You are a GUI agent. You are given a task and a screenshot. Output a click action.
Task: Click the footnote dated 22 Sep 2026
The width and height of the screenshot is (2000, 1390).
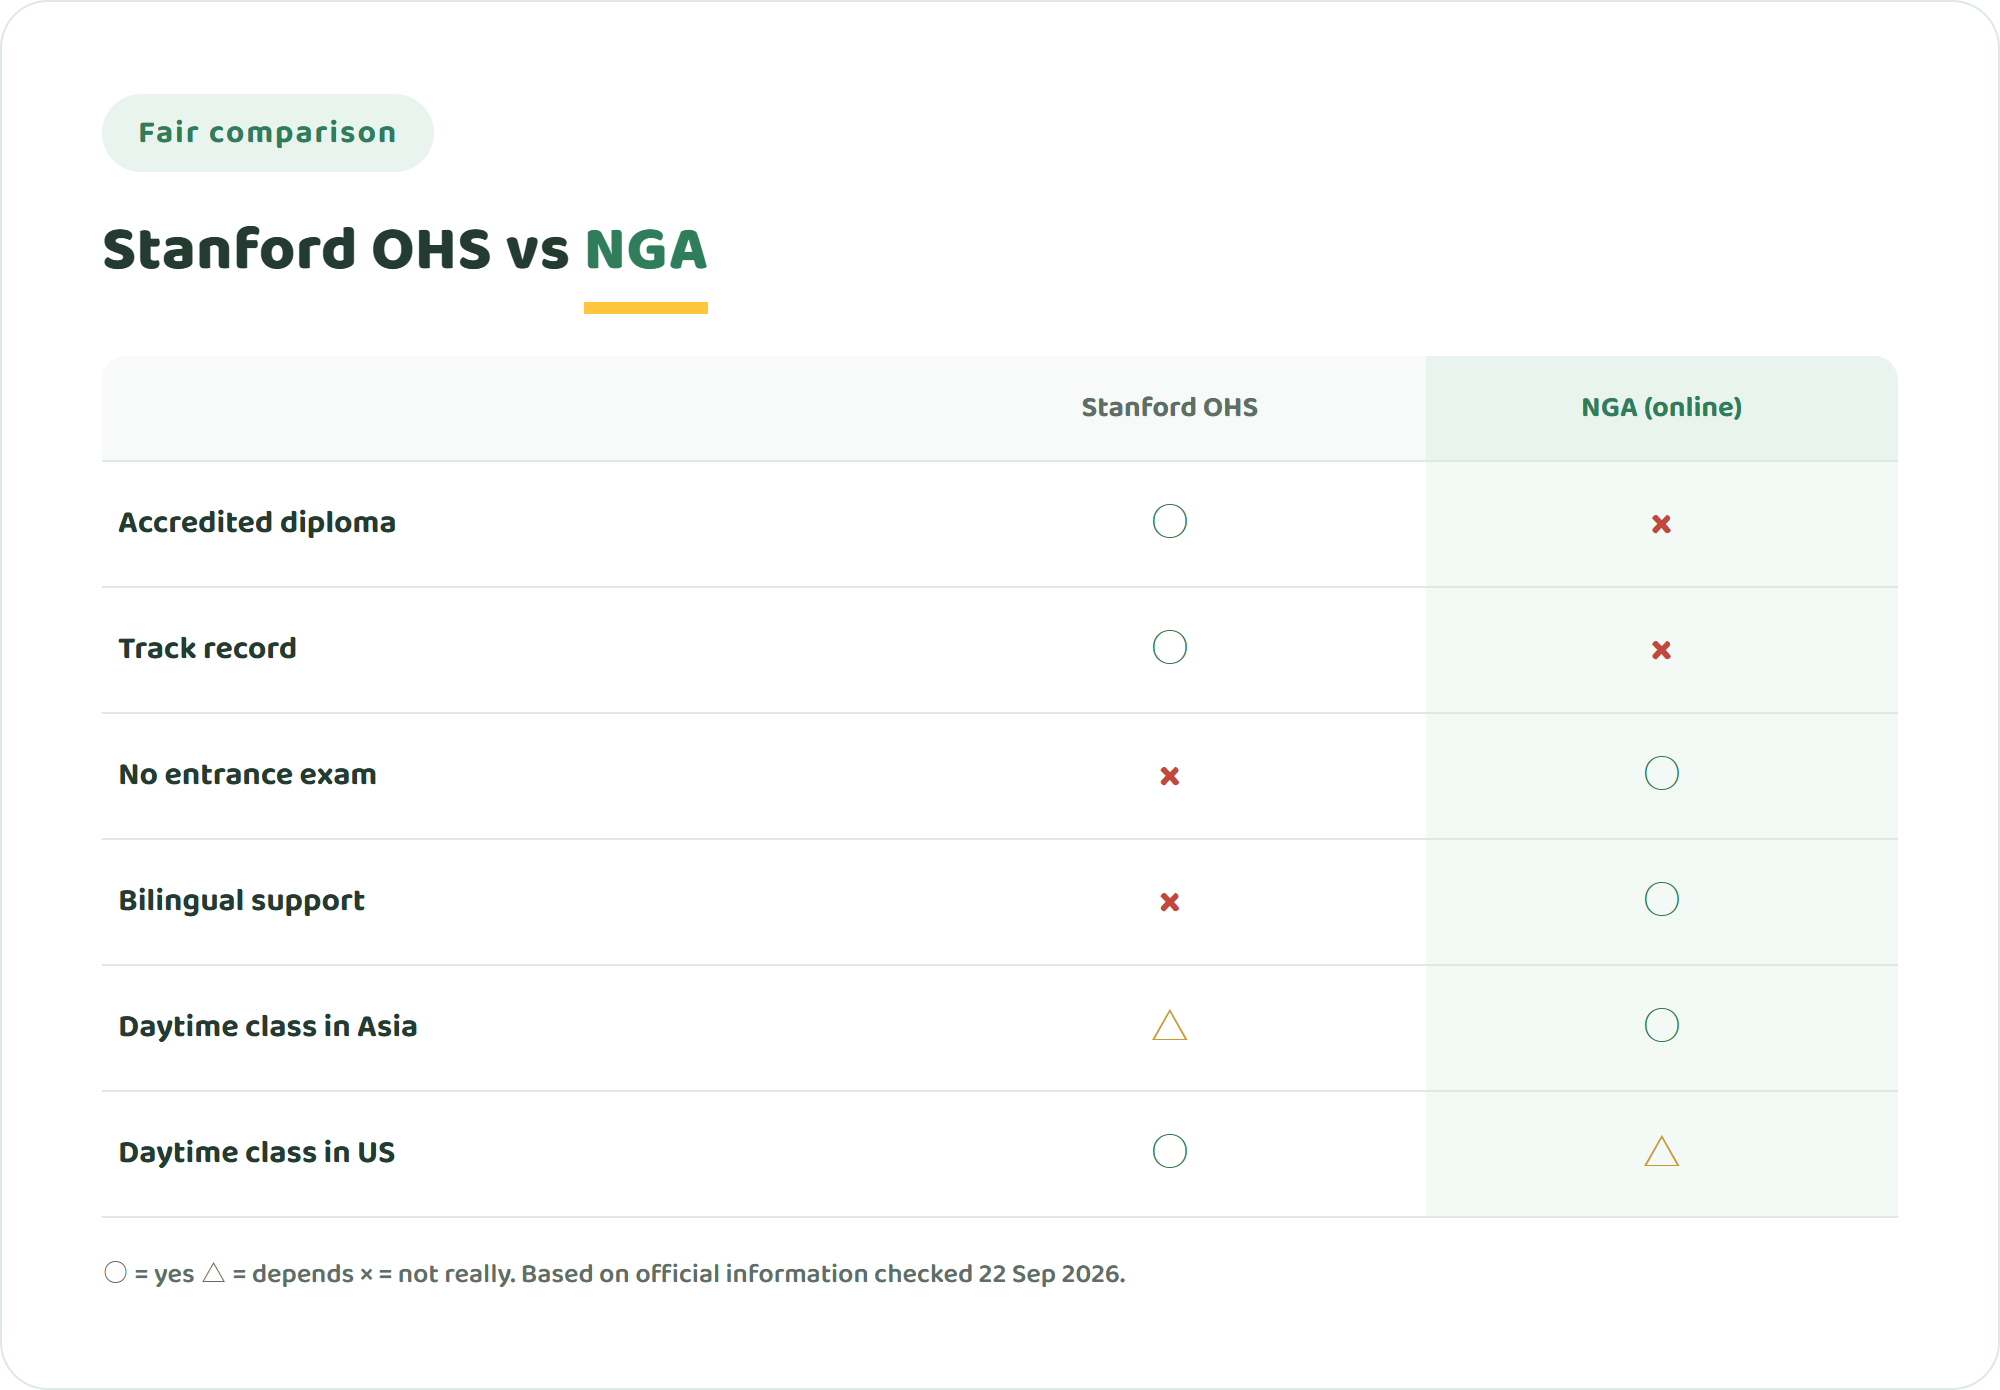click(614, 1273)
